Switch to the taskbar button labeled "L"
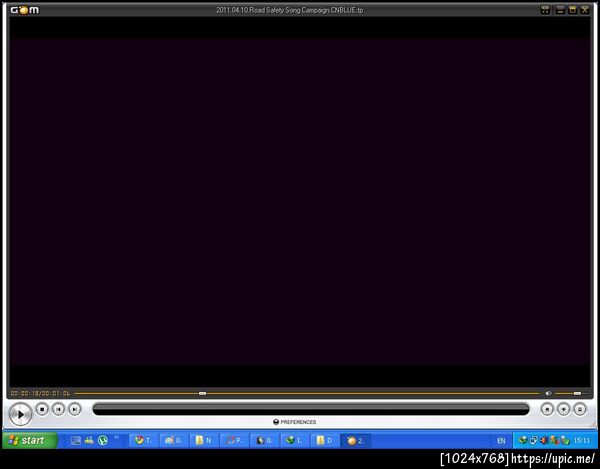Screen dimensions: 600x469 pos(294,440)
